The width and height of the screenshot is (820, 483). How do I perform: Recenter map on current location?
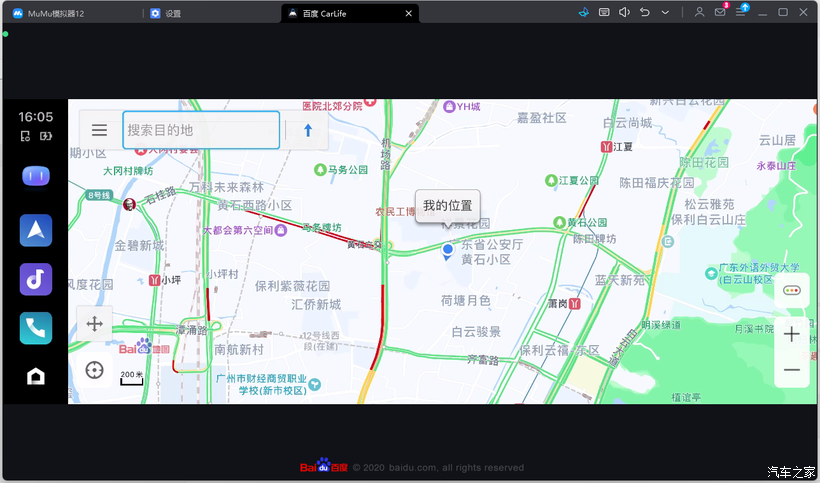pos(95,370)
